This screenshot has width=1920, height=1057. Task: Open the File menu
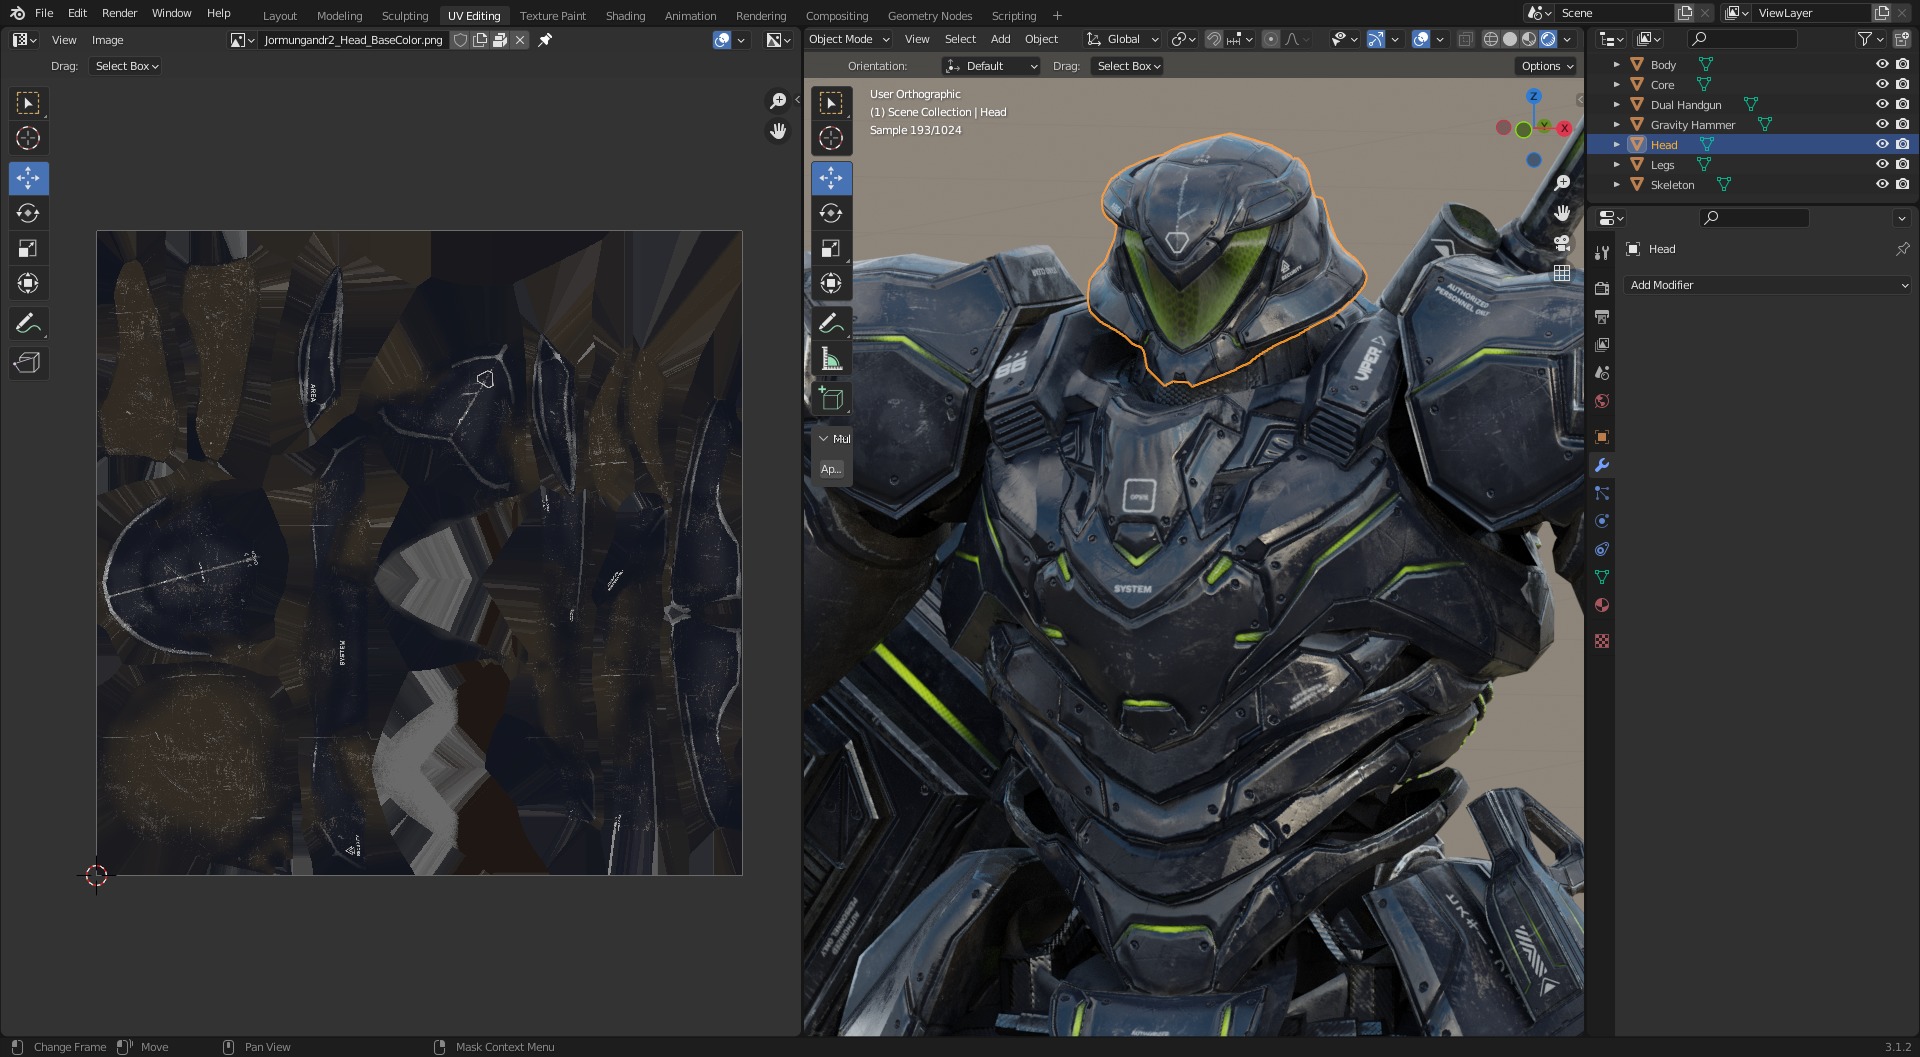[44, 13]
